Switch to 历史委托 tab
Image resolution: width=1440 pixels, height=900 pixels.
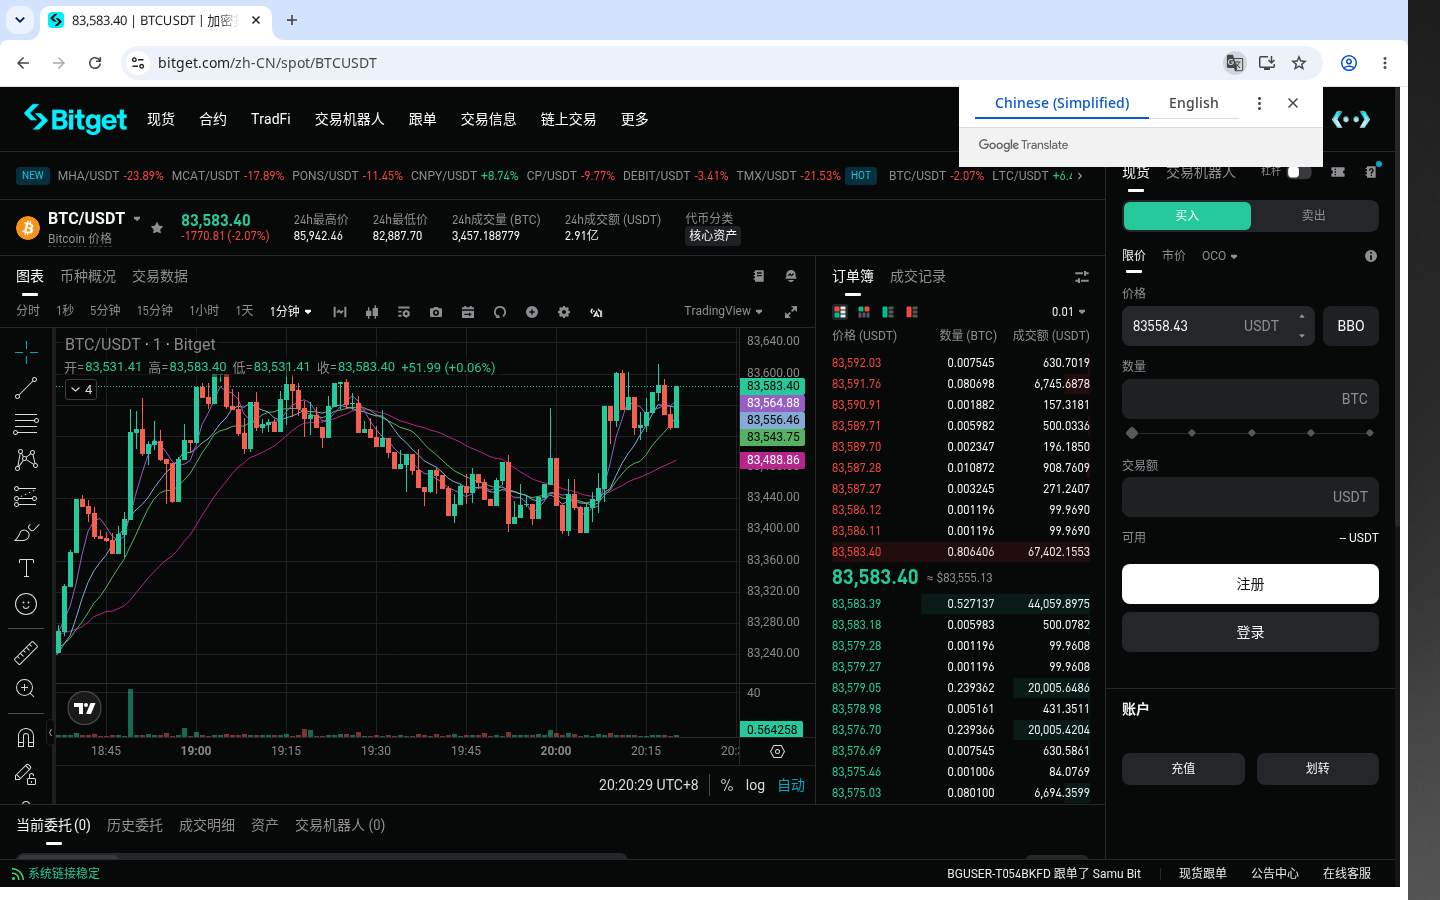click(135, 825)
